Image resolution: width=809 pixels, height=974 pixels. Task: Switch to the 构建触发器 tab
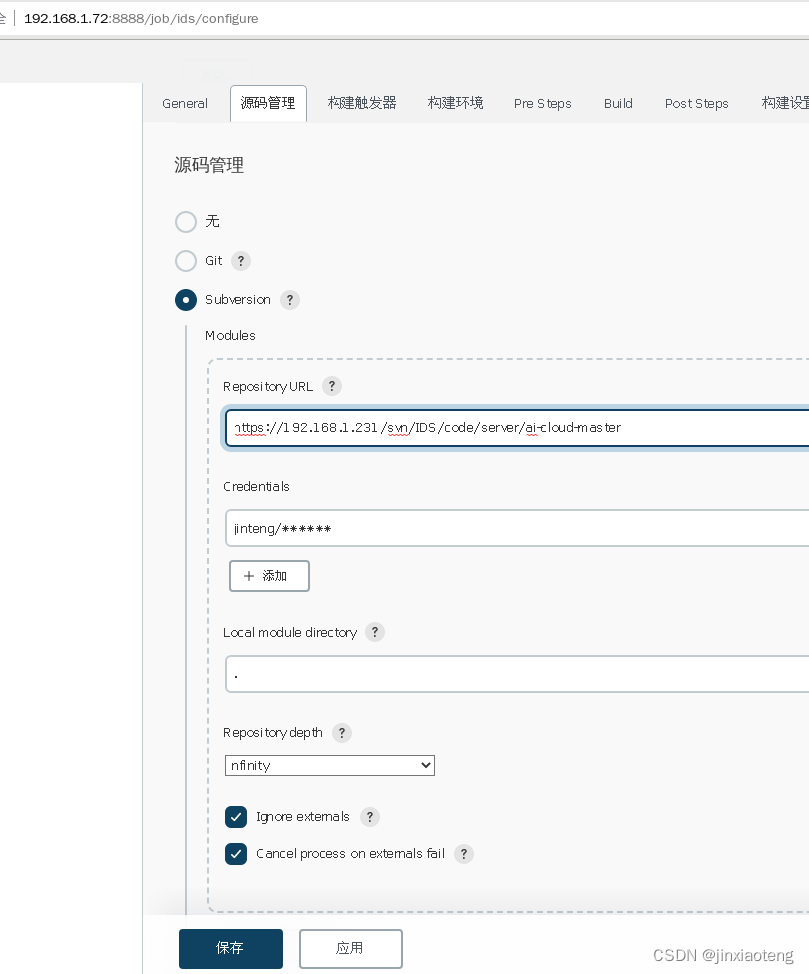[x=362, y=103]
